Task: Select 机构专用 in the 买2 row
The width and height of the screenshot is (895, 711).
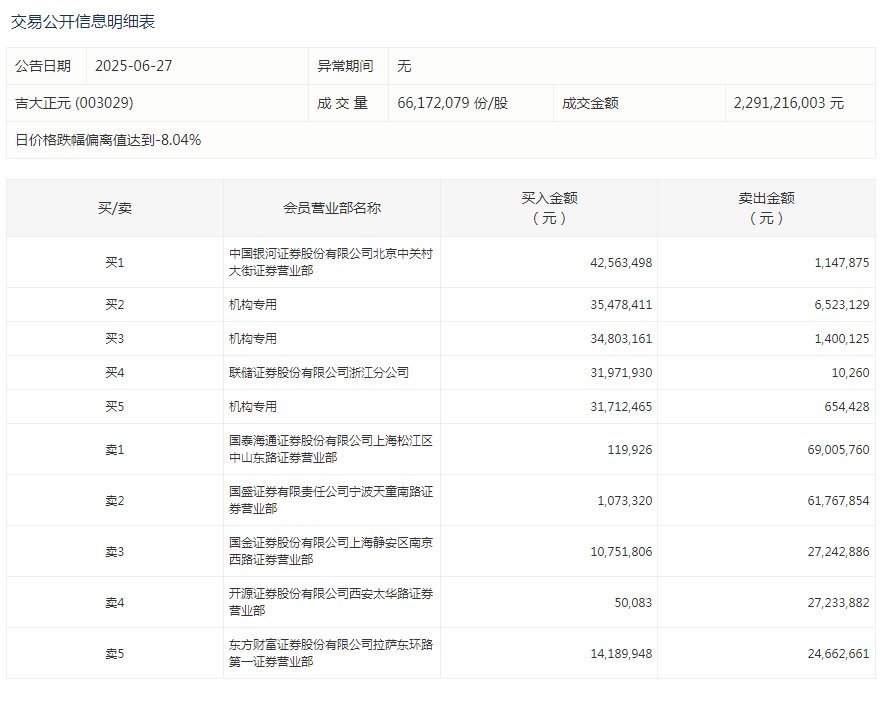Action: tap(253, 305)
